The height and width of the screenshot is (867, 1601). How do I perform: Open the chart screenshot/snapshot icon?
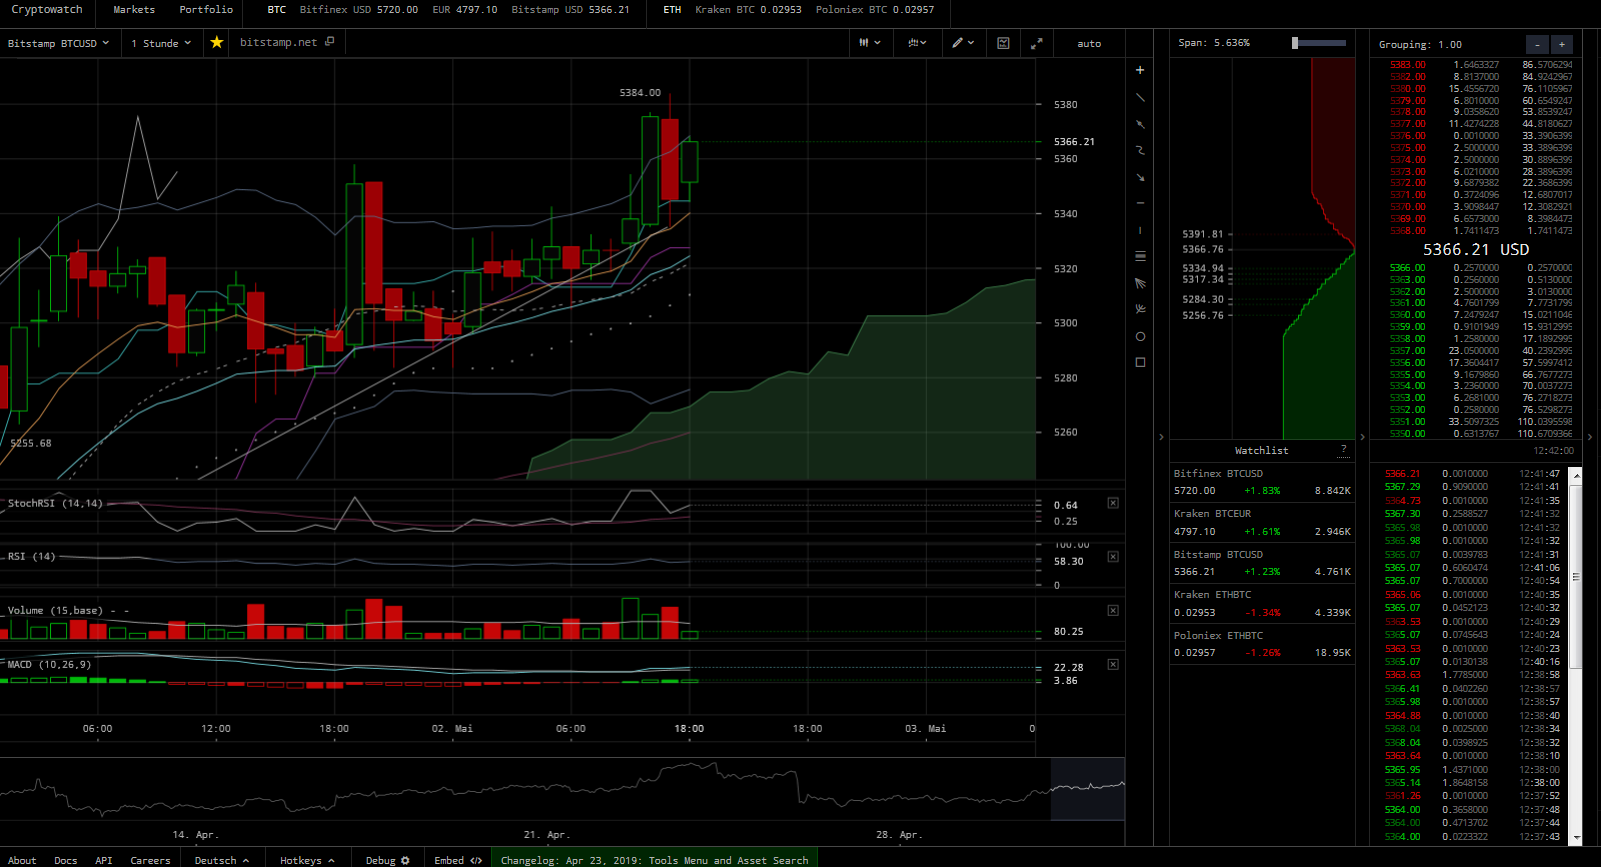click(x=1003, y=43)
